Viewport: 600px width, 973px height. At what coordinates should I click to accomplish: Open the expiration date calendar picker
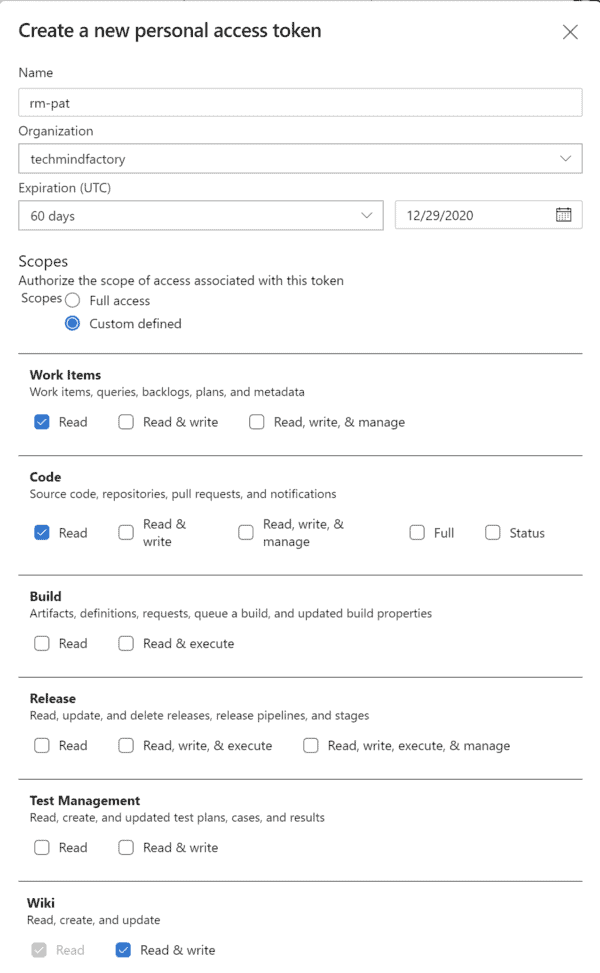pyautogui.click(x=563, y=215)
